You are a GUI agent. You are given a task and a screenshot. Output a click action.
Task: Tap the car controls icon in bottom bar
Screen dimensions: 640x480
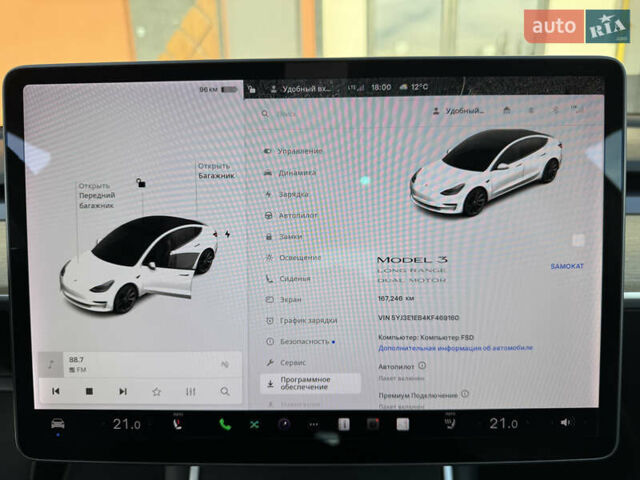coord(58,424)
